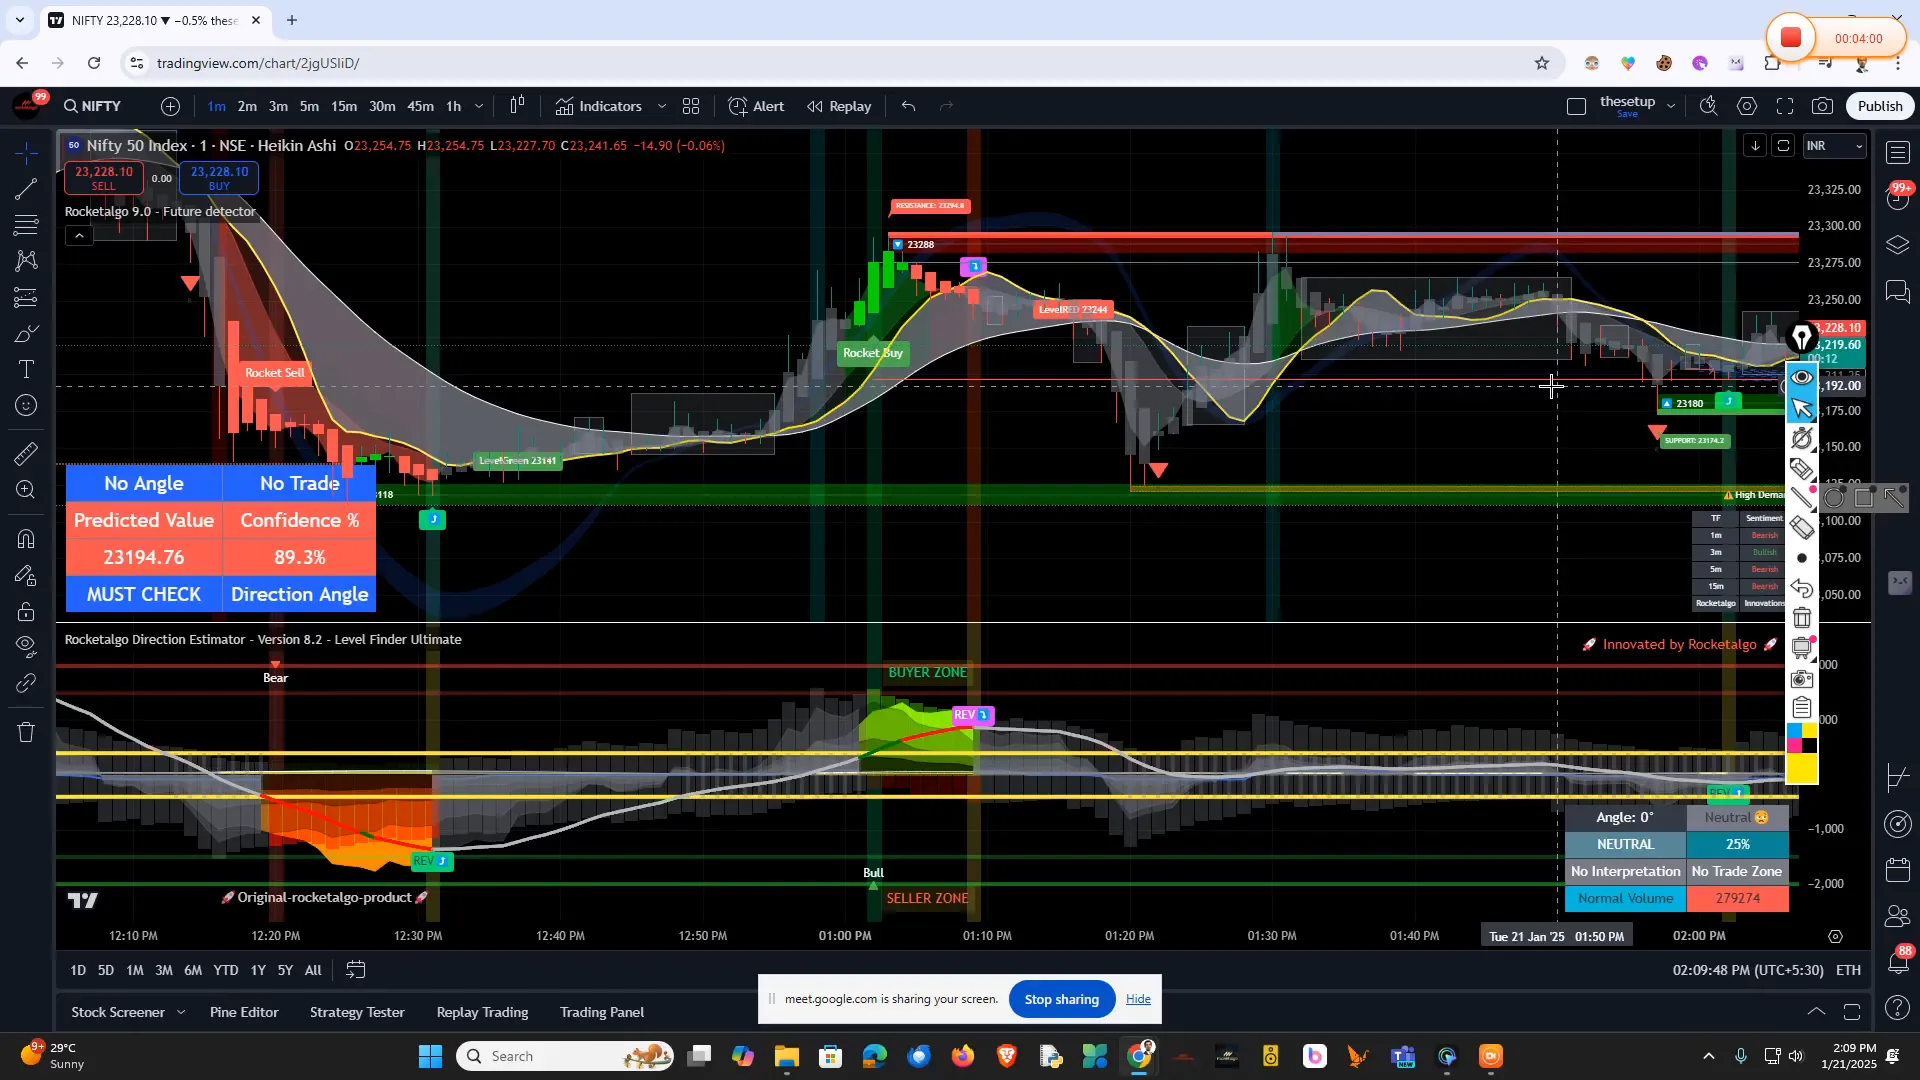Screen dimensions: 1920x1080
Task: Undo the last chart action
Action: pyautogui.click(x=908, y=106)
